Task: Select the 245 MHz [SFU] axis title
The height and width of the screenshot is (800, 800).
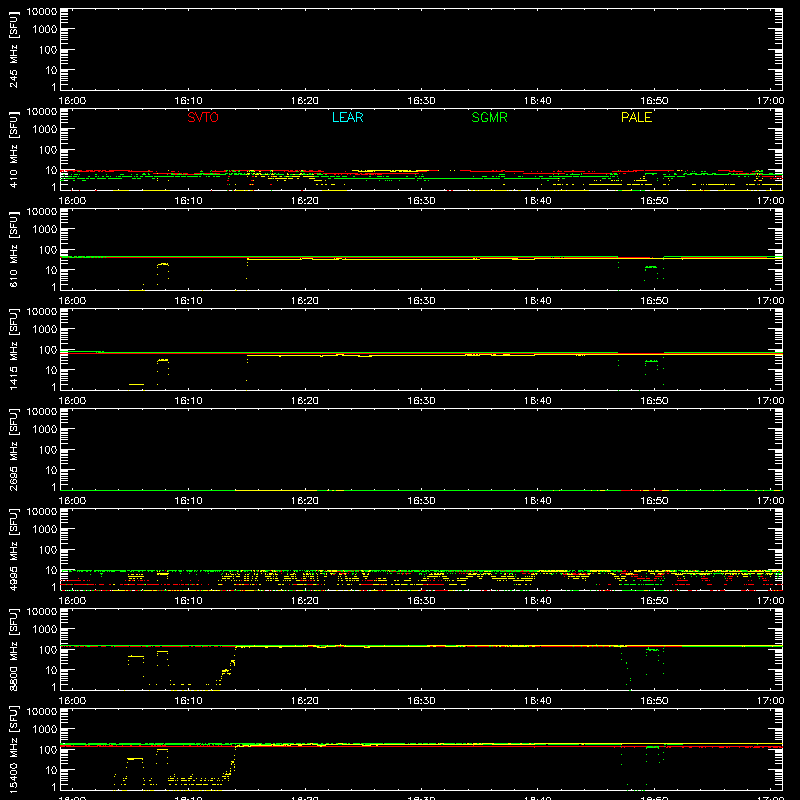Action: point(14,49)
